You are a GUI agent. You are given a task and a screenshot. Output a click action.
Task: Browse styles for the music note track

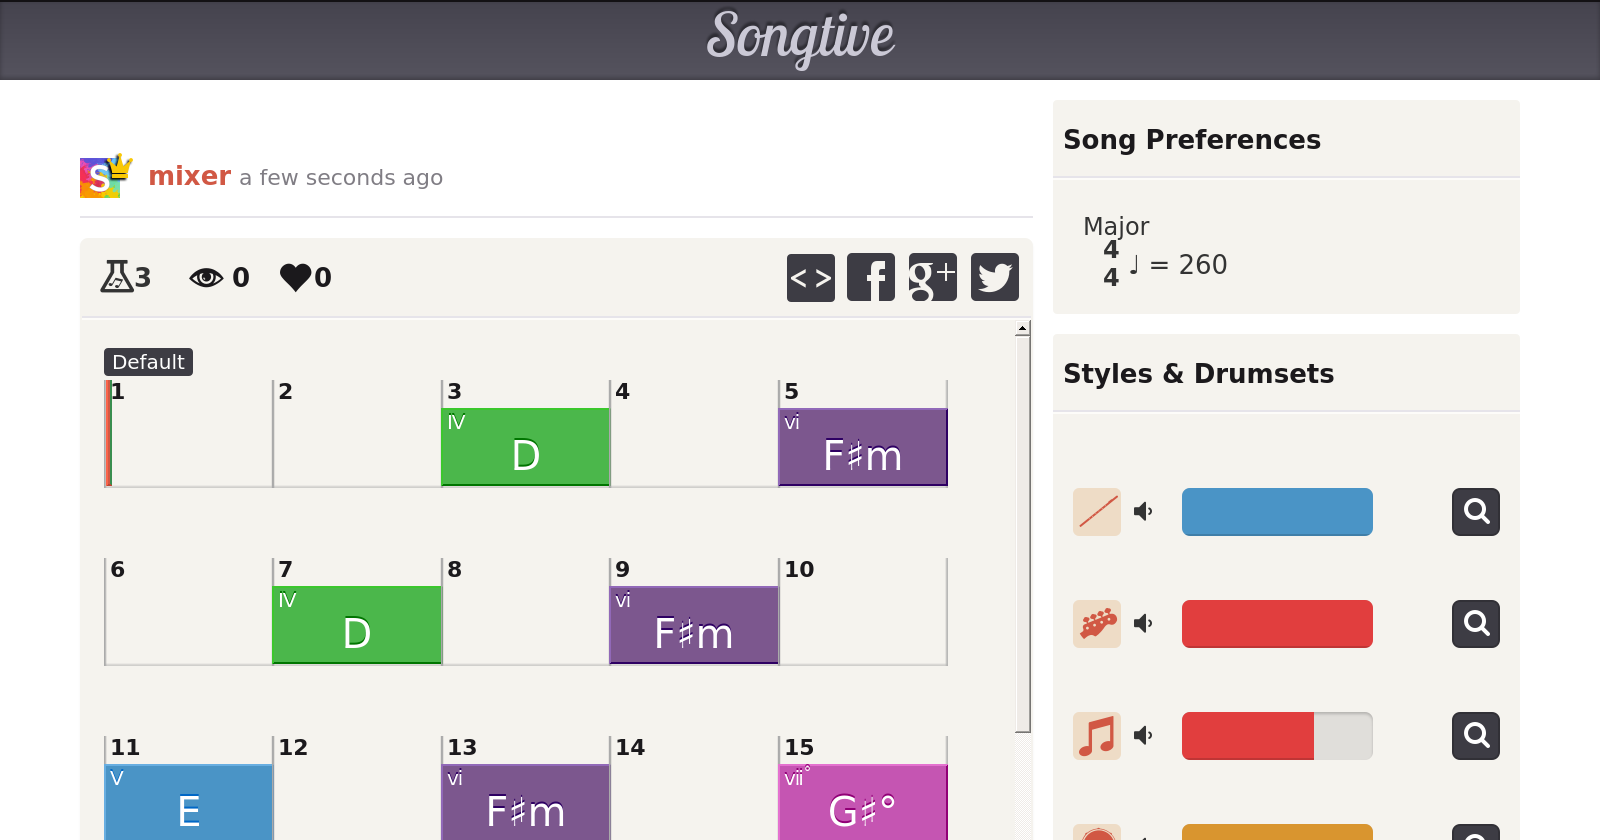(1476, 736)
